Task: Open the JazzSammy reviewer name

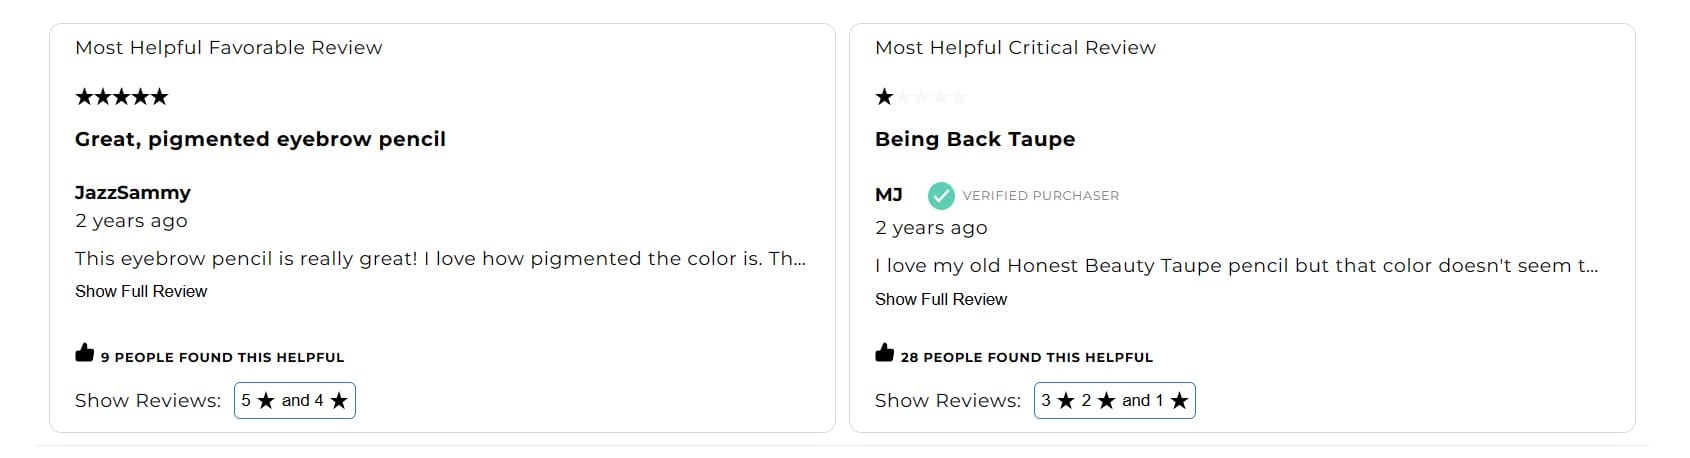Action: pyautogui.click(x=133, y=193)
